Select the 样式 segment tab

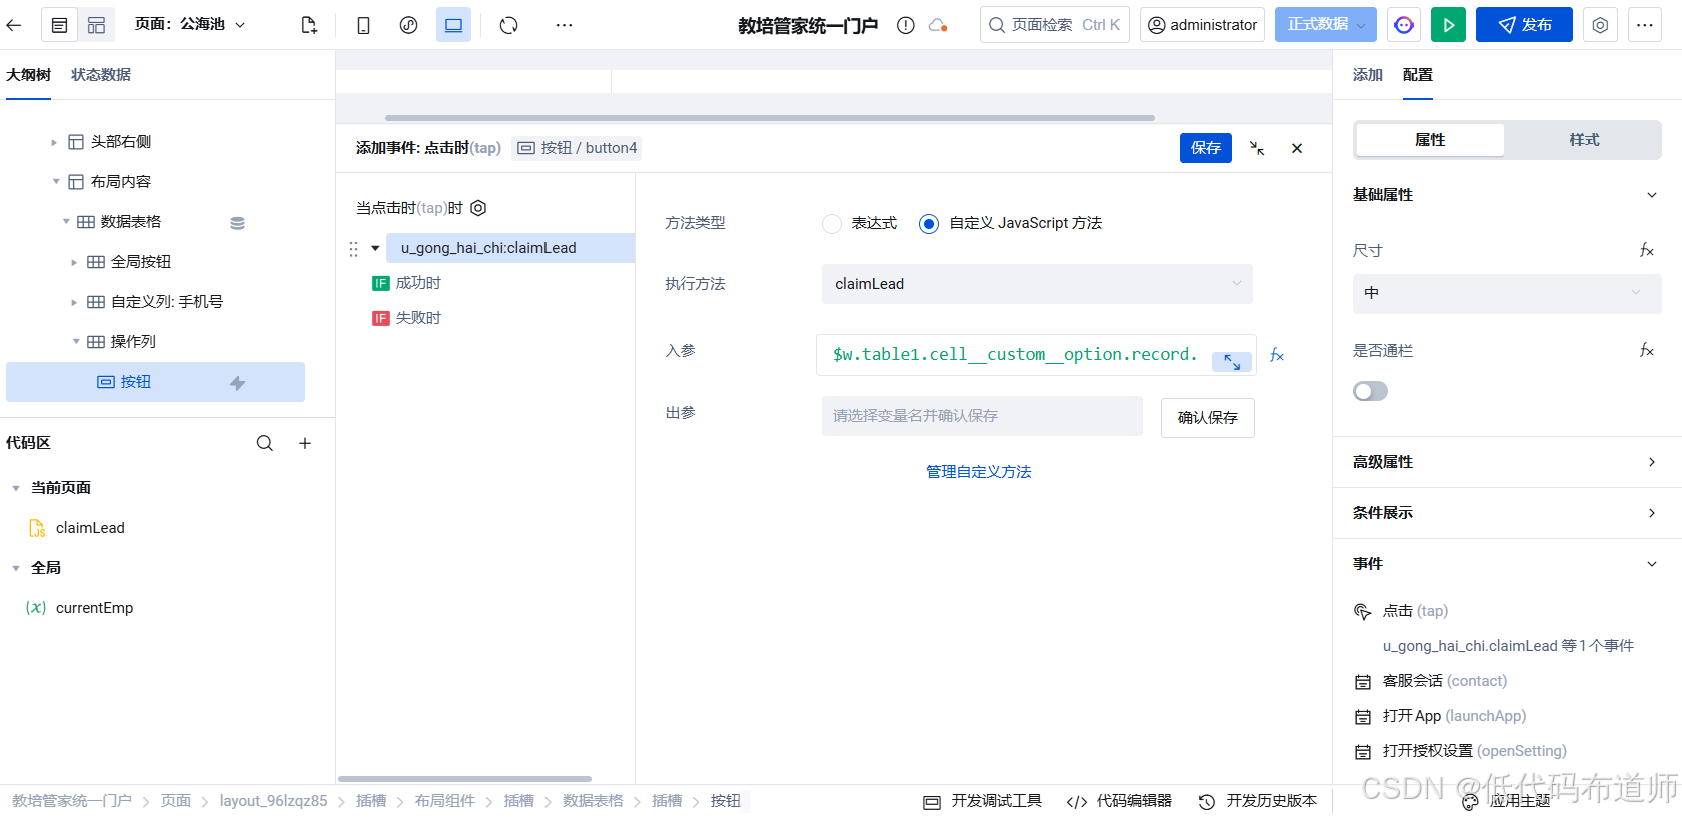point(1584,140)
